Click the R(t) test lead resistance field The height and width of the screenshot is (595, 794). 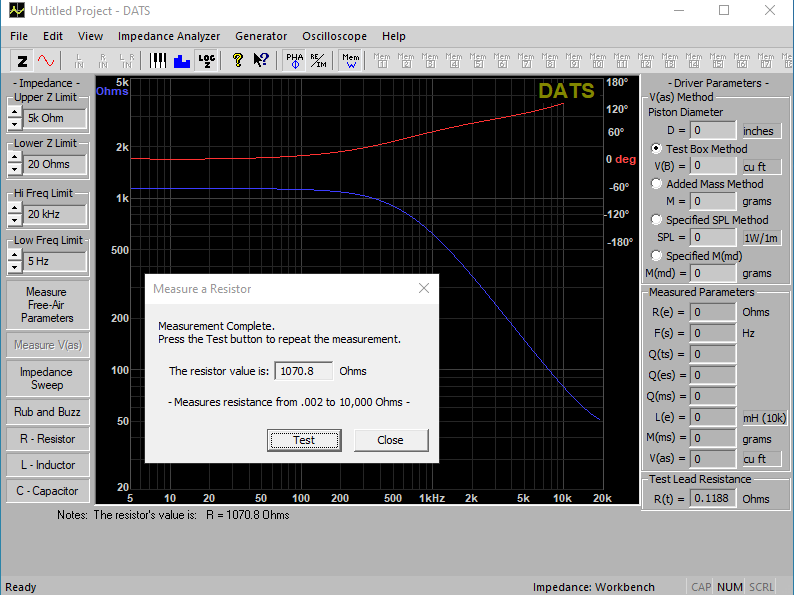click(x=713, y=498)
